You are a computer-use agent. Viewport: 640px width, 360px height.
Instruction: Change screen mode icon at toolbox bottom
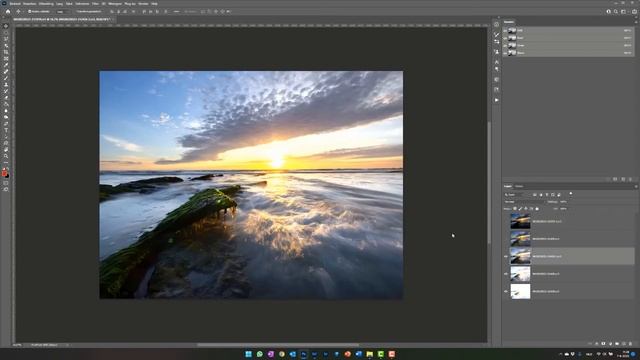[x=6, y=189]
